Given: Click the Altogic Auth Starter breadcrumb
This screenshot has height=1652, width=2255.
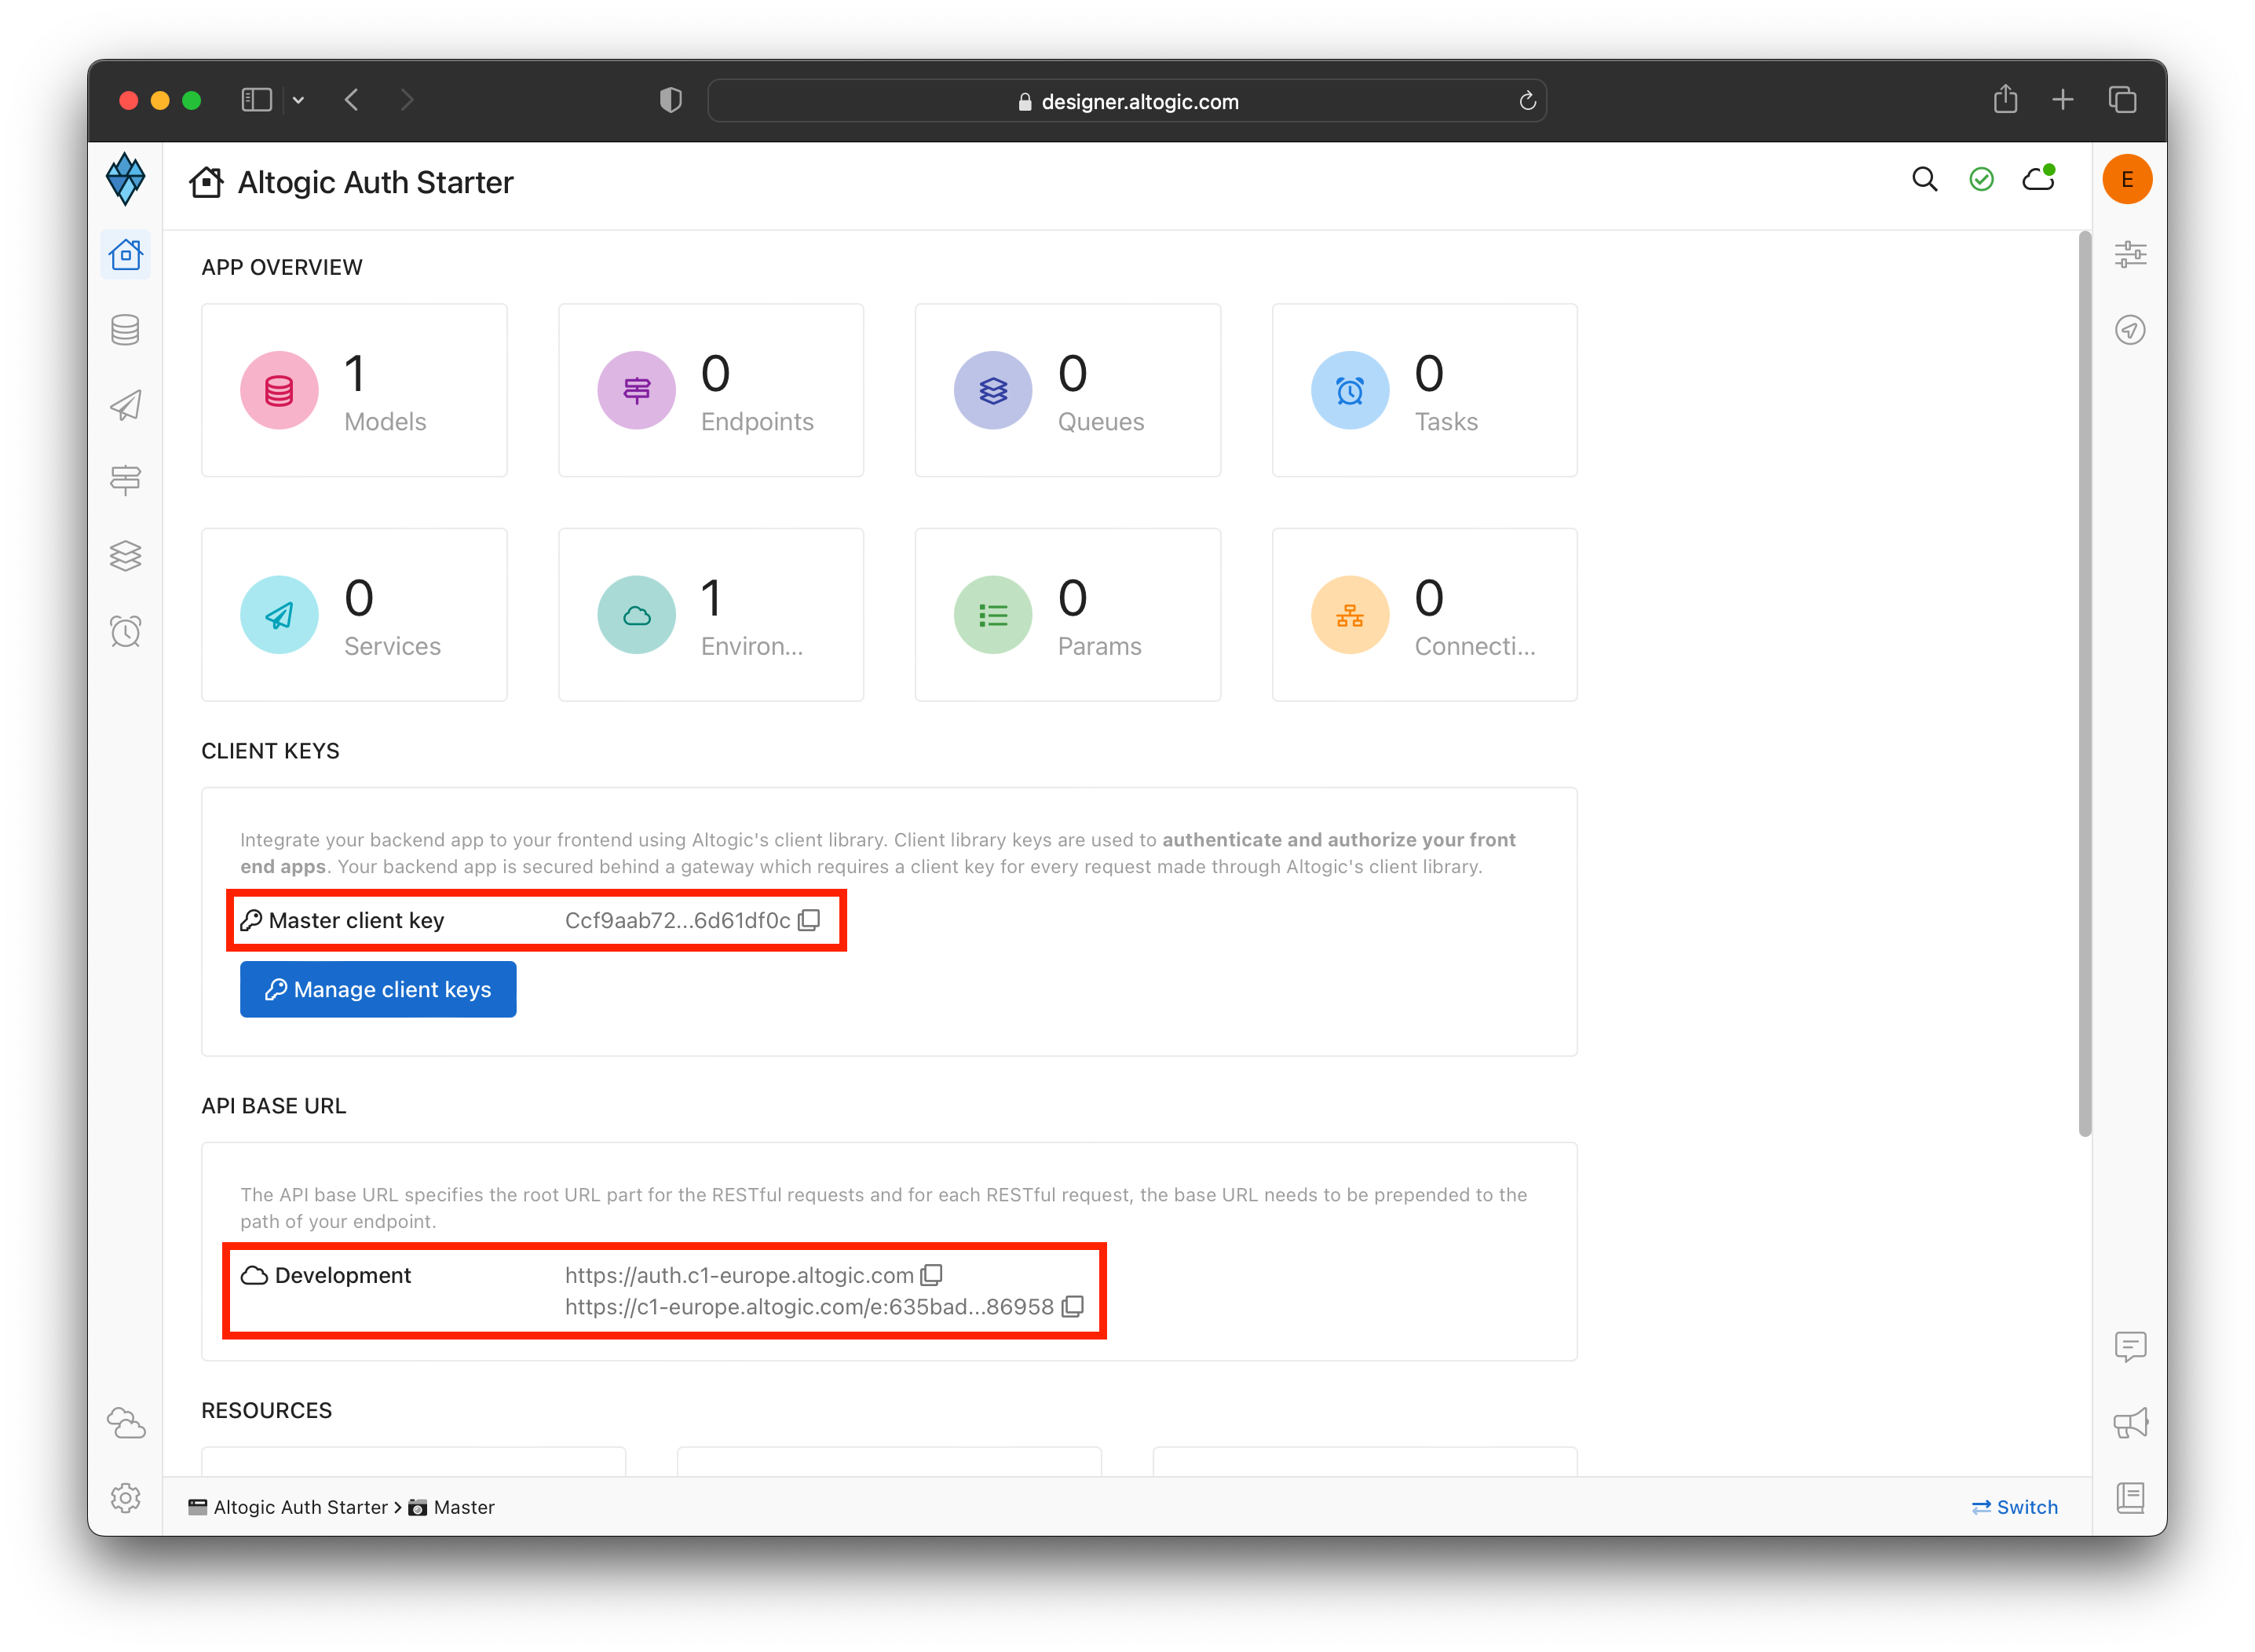Looking at the screenshot, I should [299, 1507].
